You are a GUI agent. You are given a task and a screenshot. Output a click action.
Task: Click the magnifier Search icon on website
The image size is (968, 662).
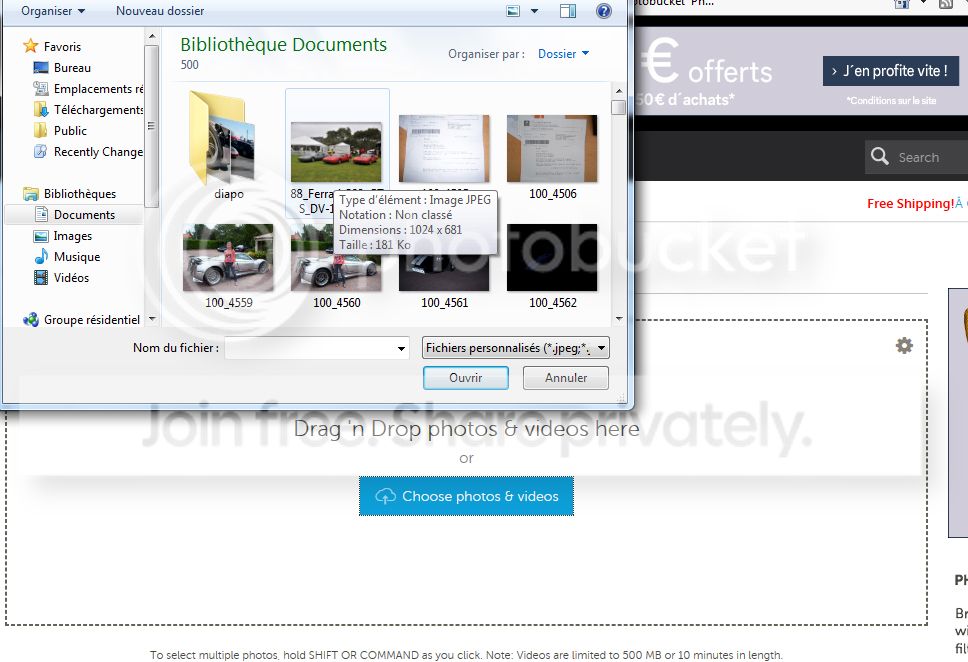point(880,157)
